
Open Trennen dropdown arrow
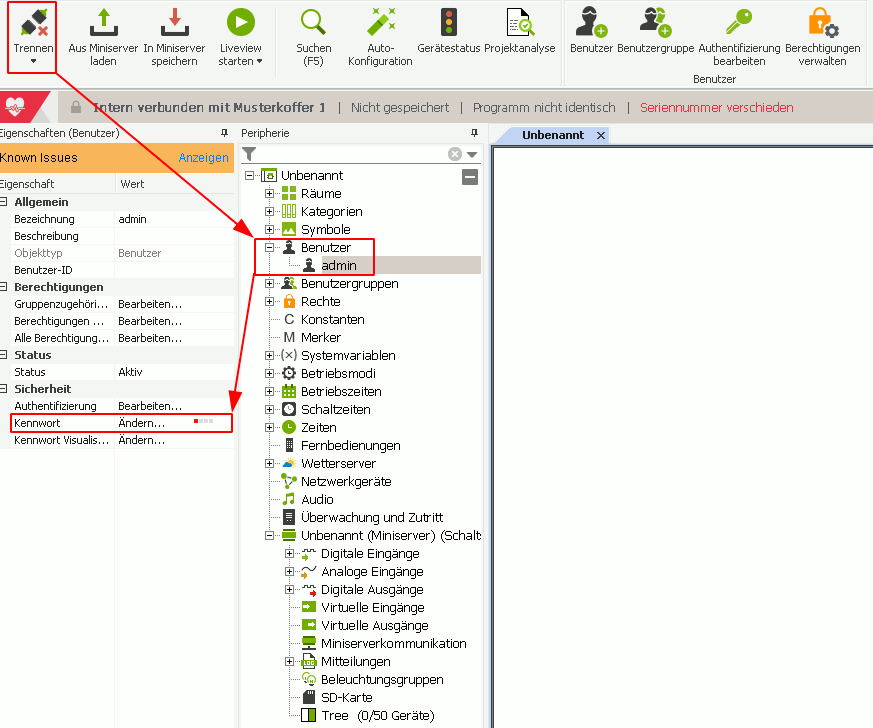(x=33, y=61)
